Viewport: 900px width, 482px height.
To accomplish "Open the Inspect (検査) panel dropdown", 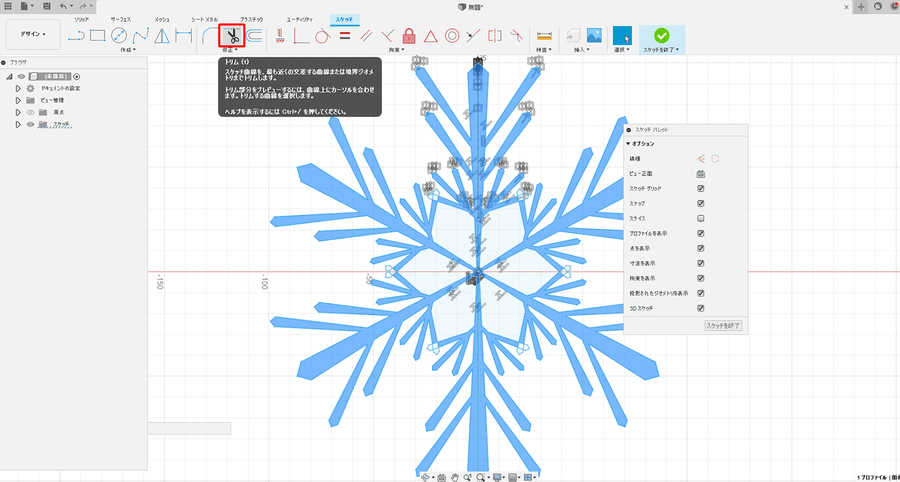I will coord(544,50).
